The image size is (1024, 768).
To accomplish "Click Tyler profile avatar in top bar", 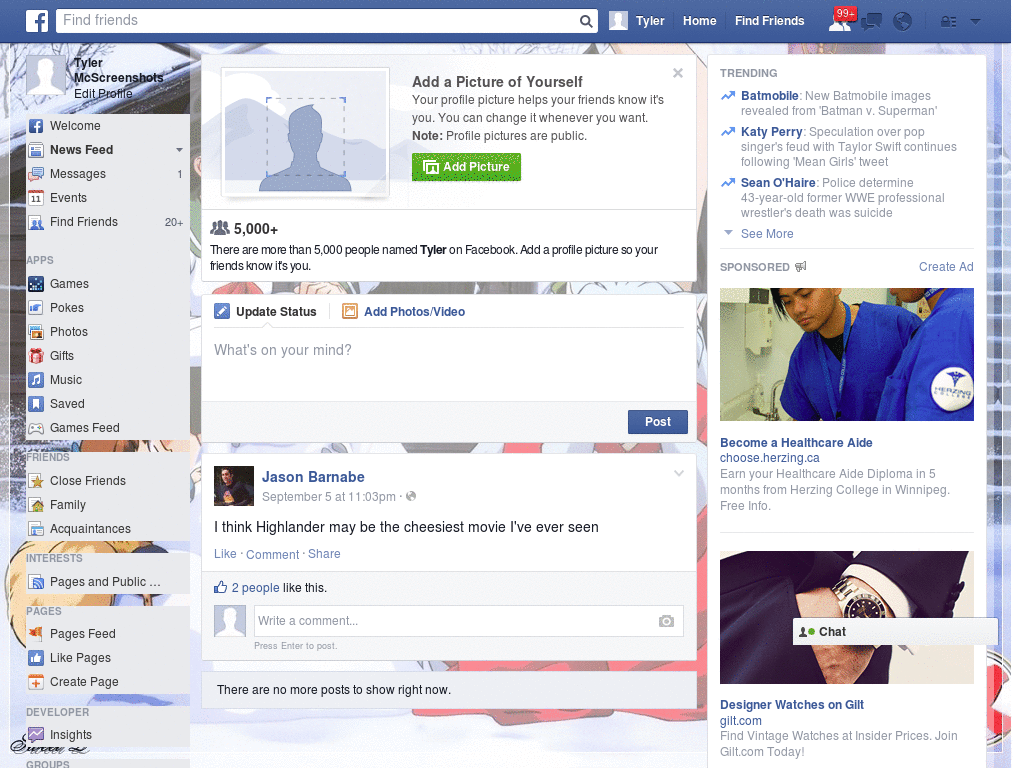I will [x=618, y=21].
